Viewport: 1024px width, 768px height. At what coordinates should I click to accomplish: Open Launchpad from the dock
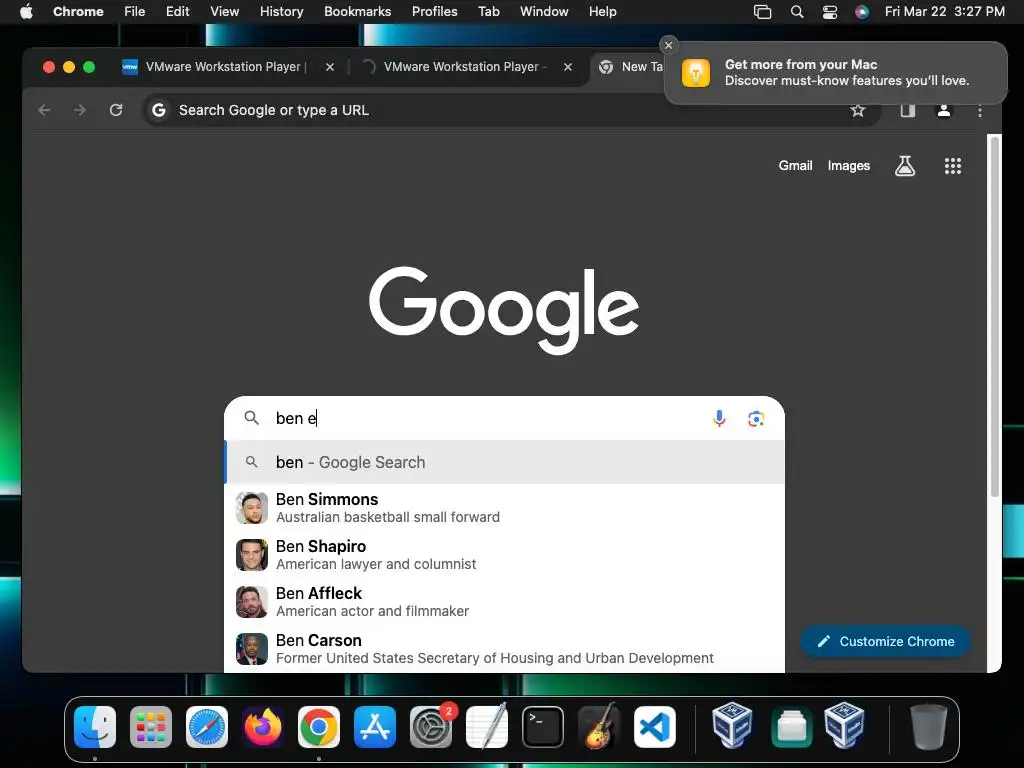click(151, 727)
